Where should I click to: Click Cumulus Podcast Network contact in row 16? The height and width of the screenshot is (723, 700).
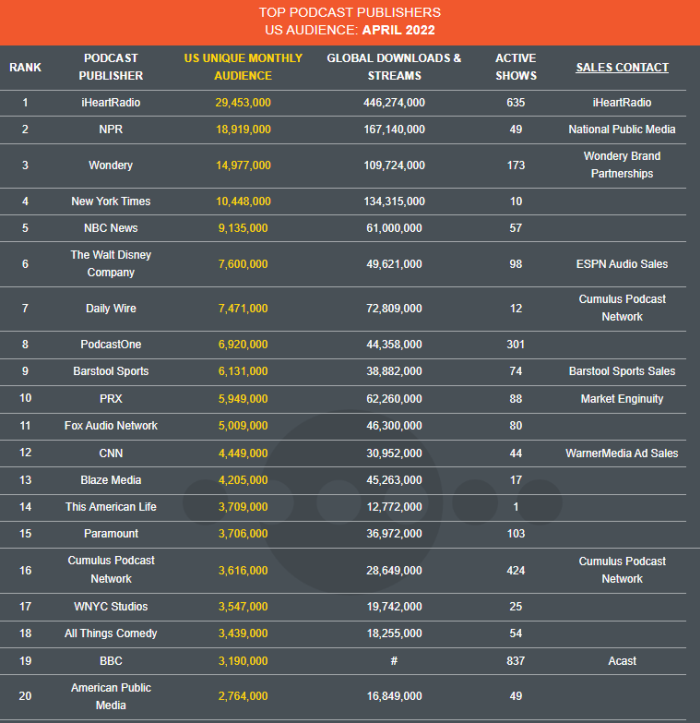pos(622,570)
